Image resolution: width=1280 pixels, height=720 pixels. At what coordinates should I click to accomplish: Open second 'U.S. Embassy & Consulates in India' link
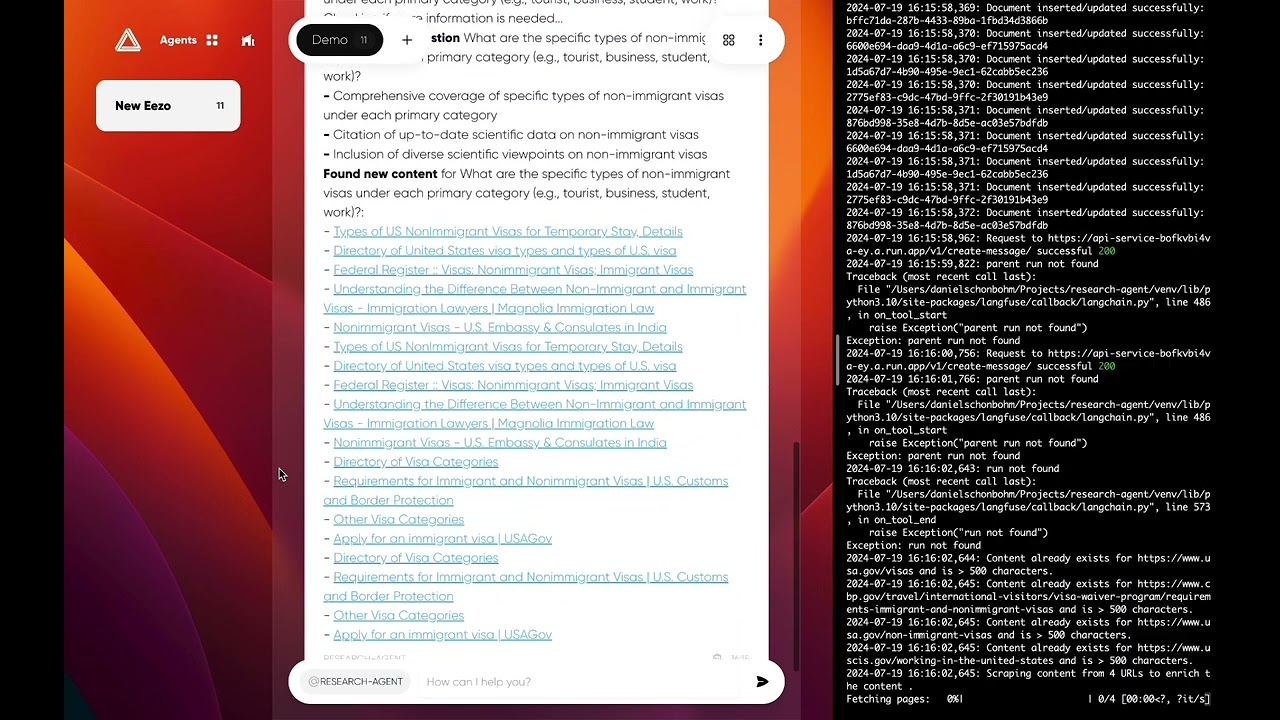point(500,443)
